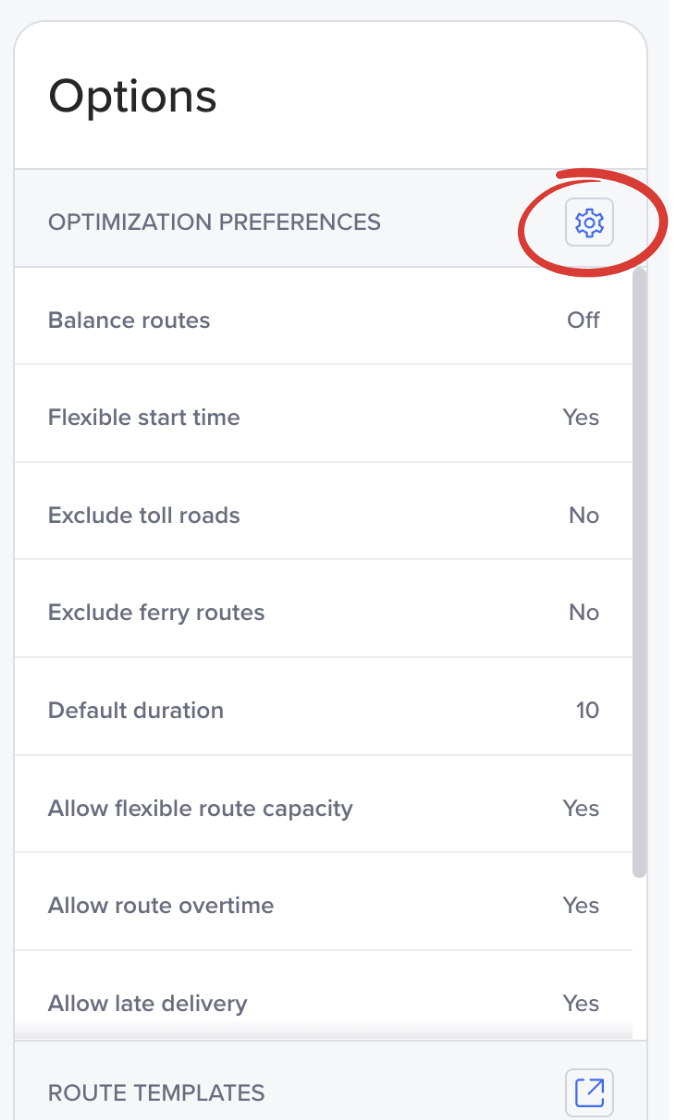Open route templates external link icon
Screen dimensions: 674x1120
(590, 1091)
